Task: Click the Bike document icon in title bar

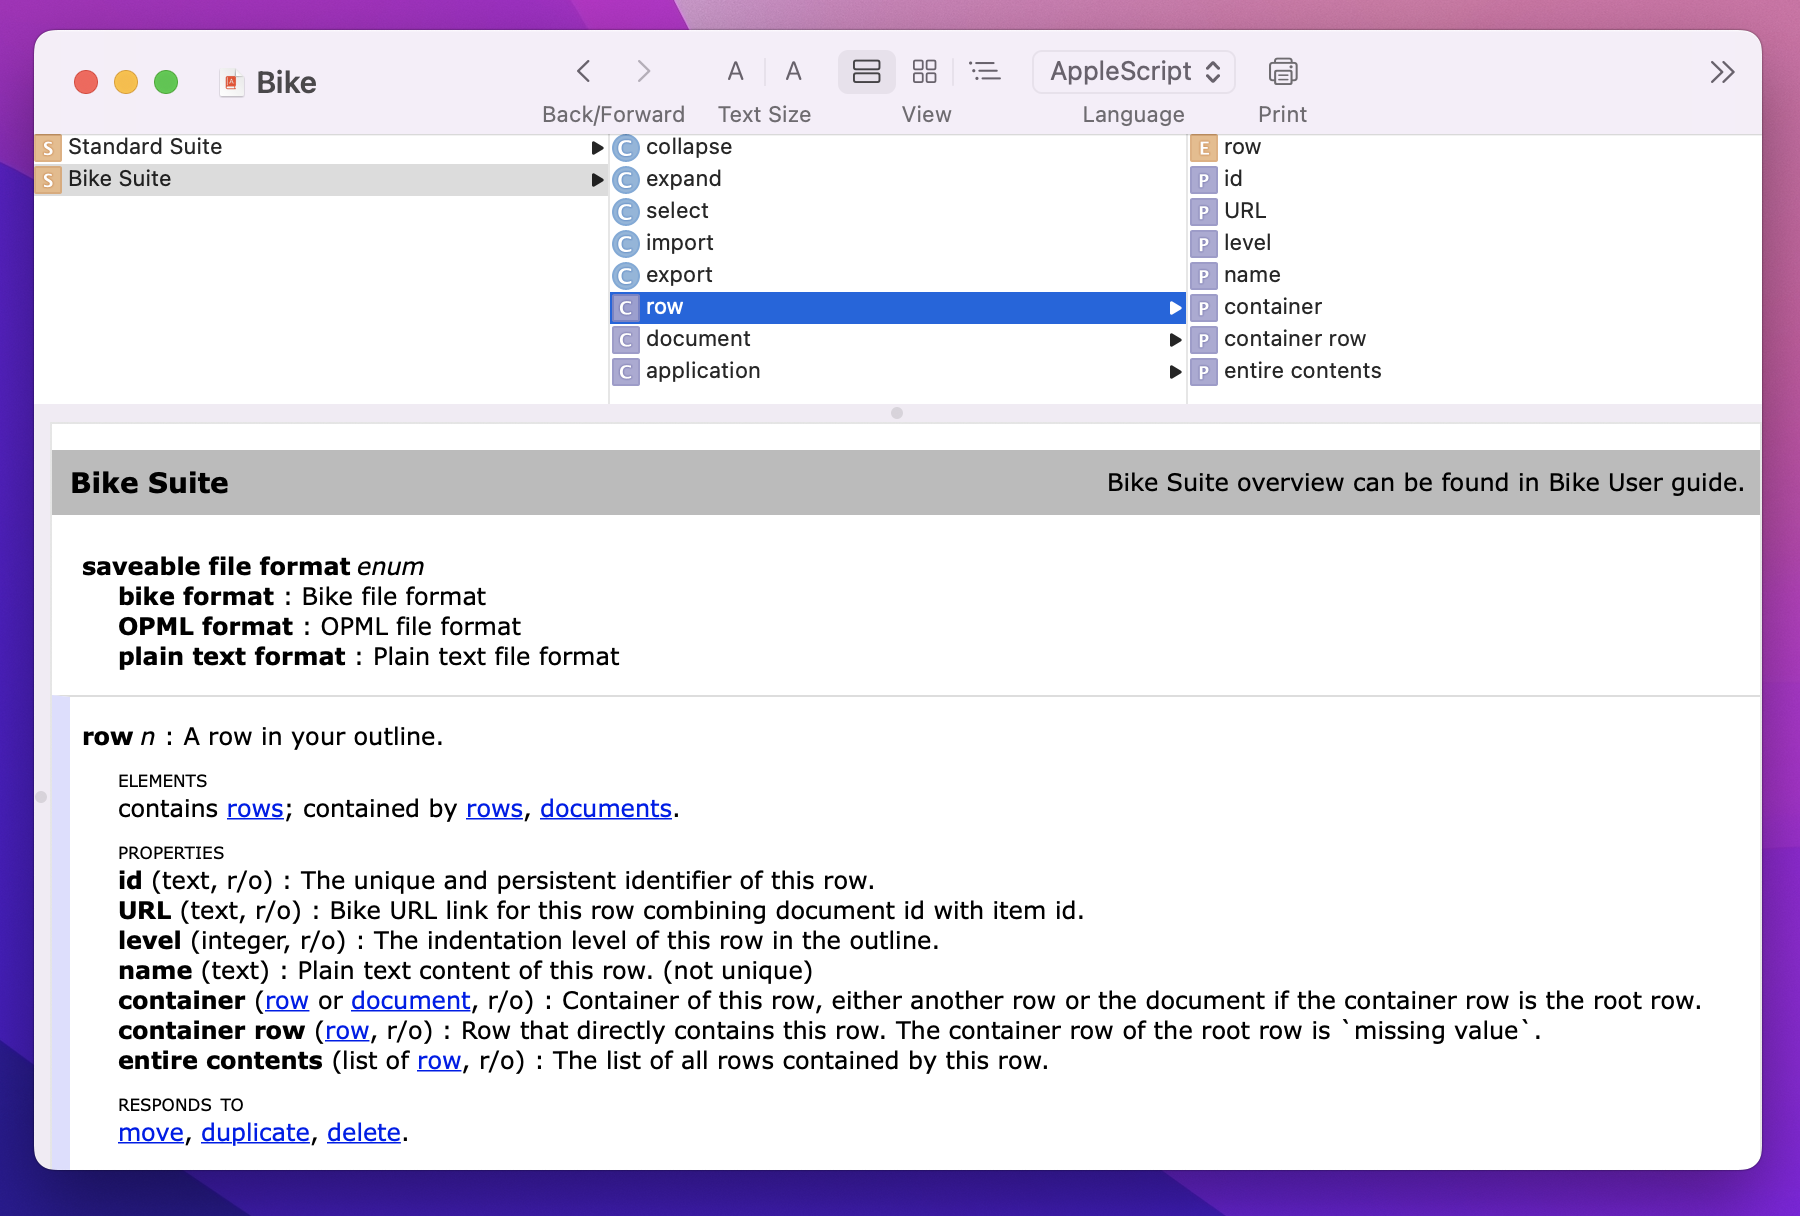Action: tap(231, 83)
